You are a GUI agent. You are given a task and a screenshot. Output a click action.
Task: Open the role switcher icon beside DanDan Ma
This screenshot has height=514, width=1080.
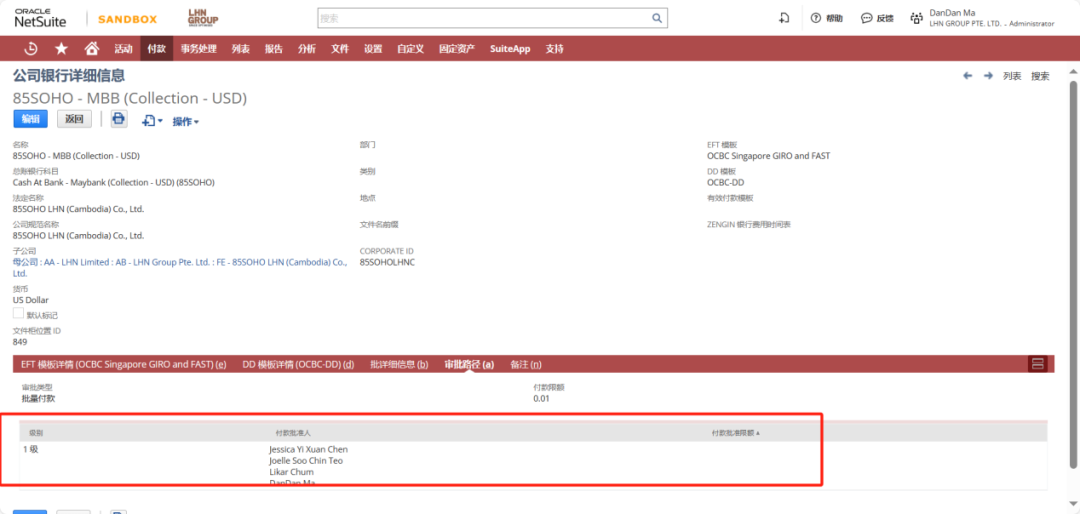pyautogui.click(x=916, y=19)
